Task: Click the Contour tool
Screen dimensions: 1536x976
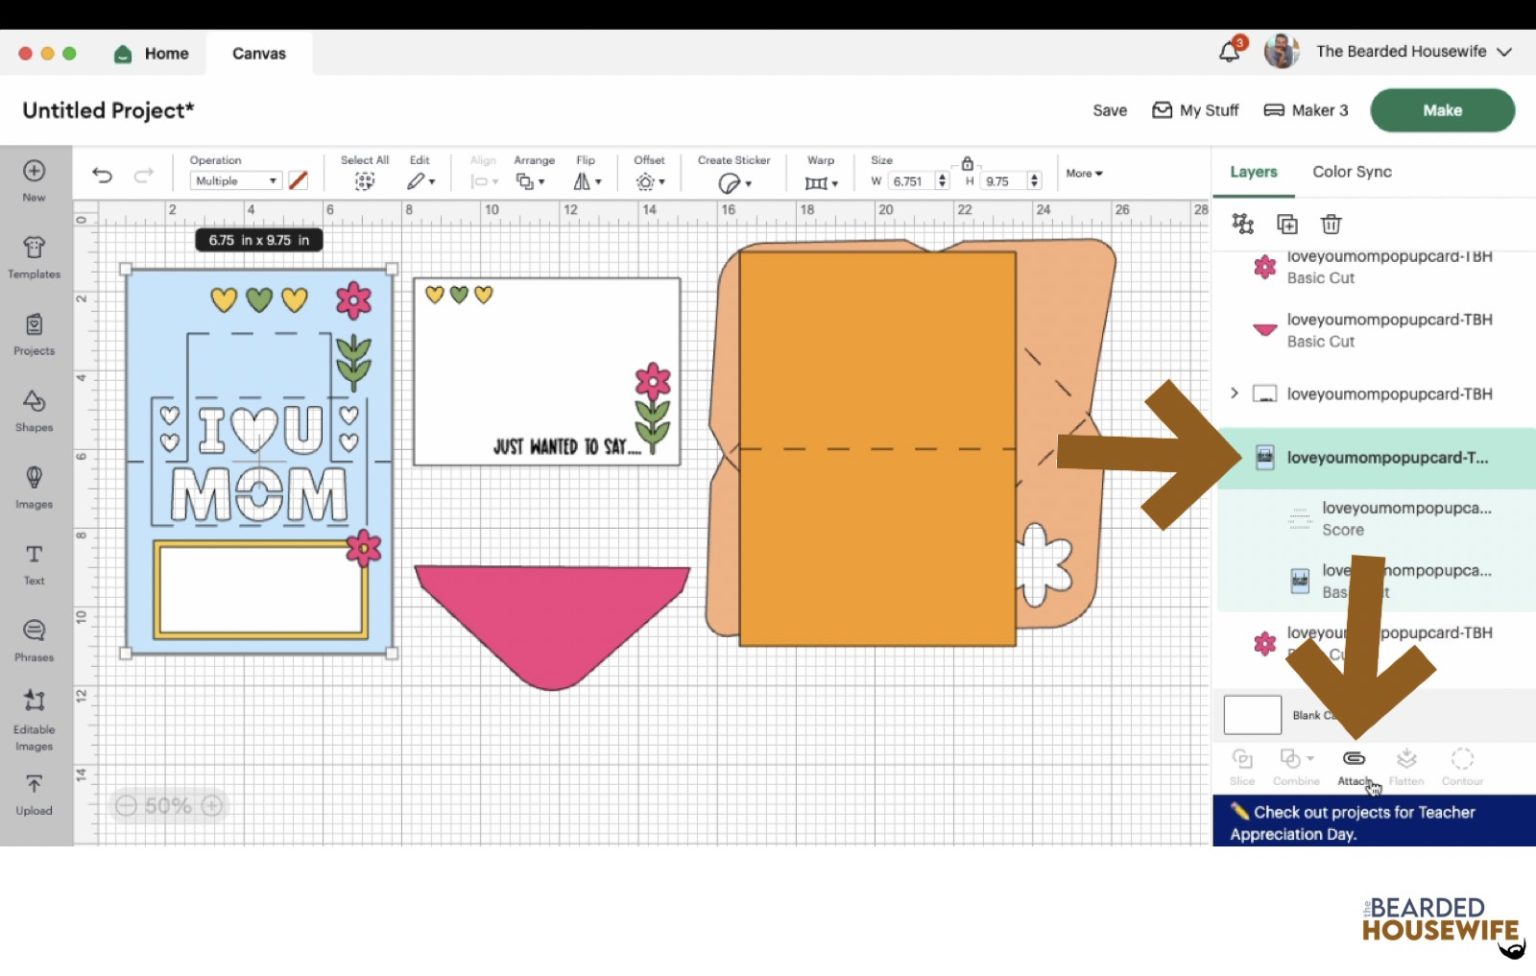Action: 1462,767
